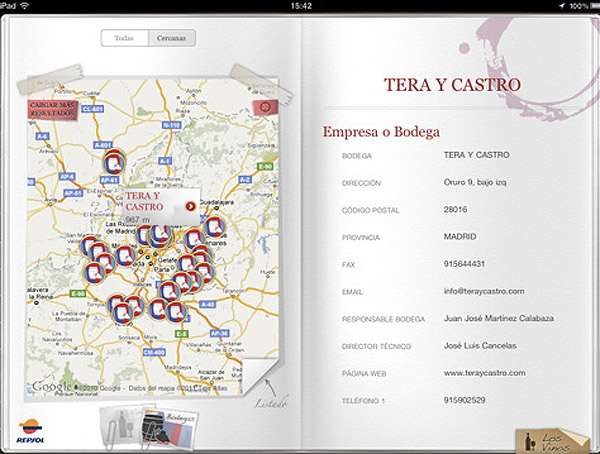The width and height of the screenshot is (600, 454).
Task: Switch to the Todas tab
Action: (124, 38)
